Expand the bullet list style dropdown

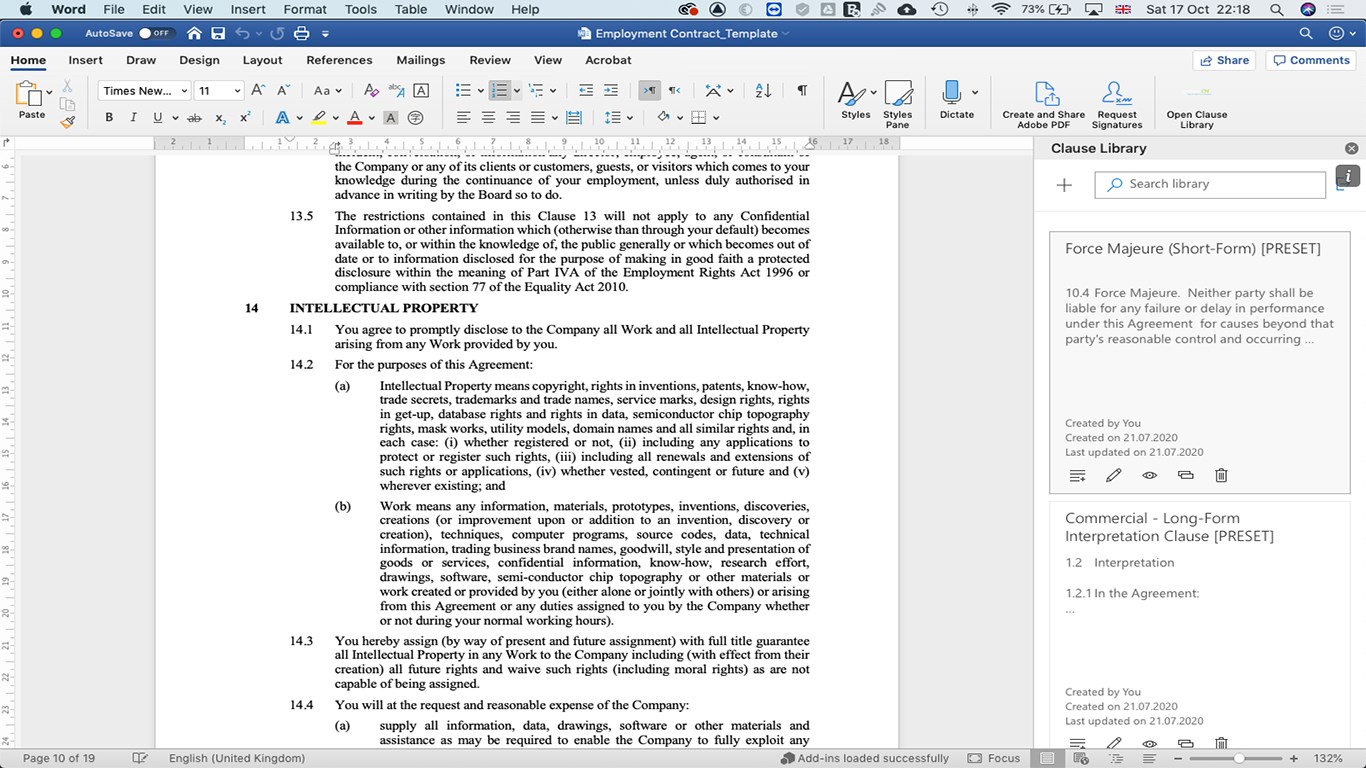(x=478, y=90)
